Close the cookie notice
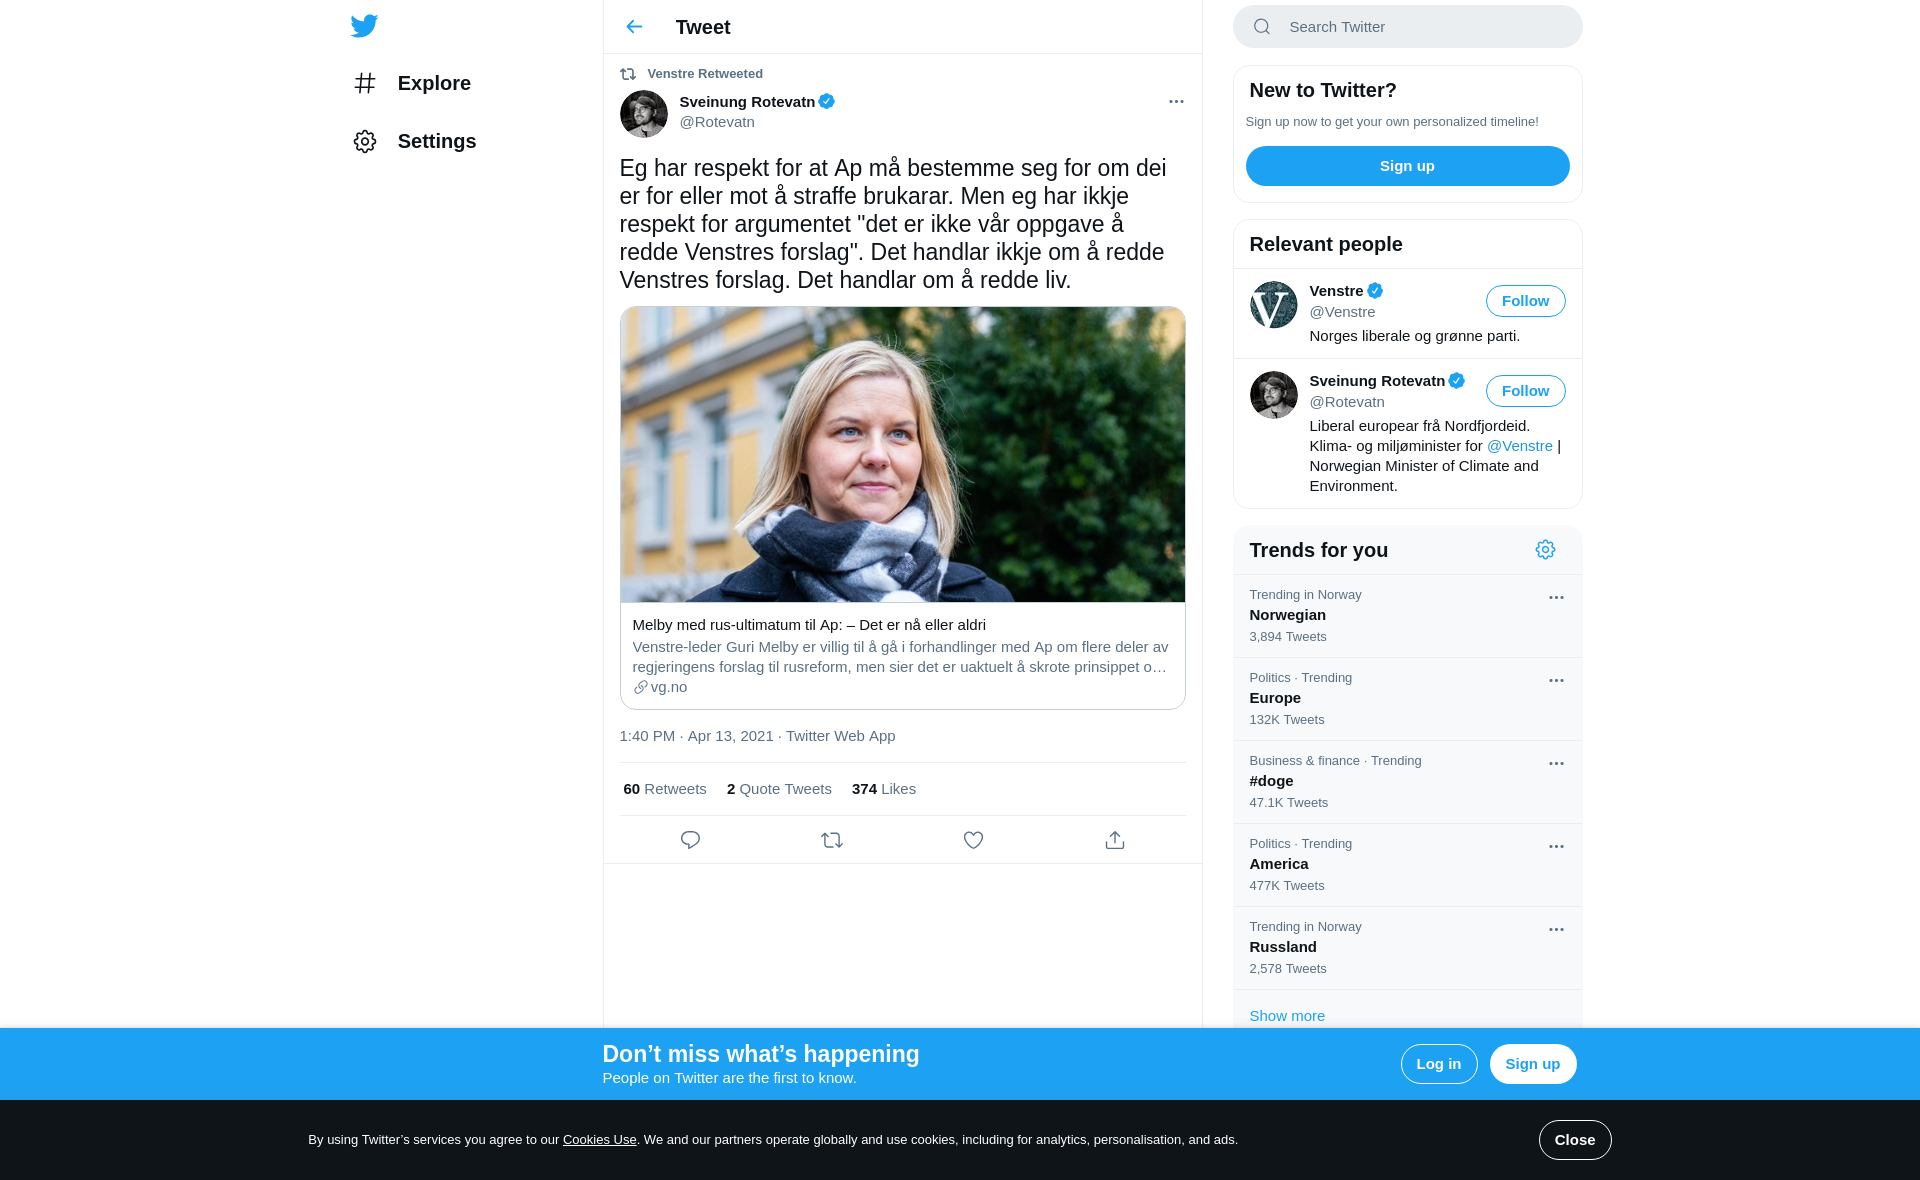1920x1180 pixels. (1574, 1140)
